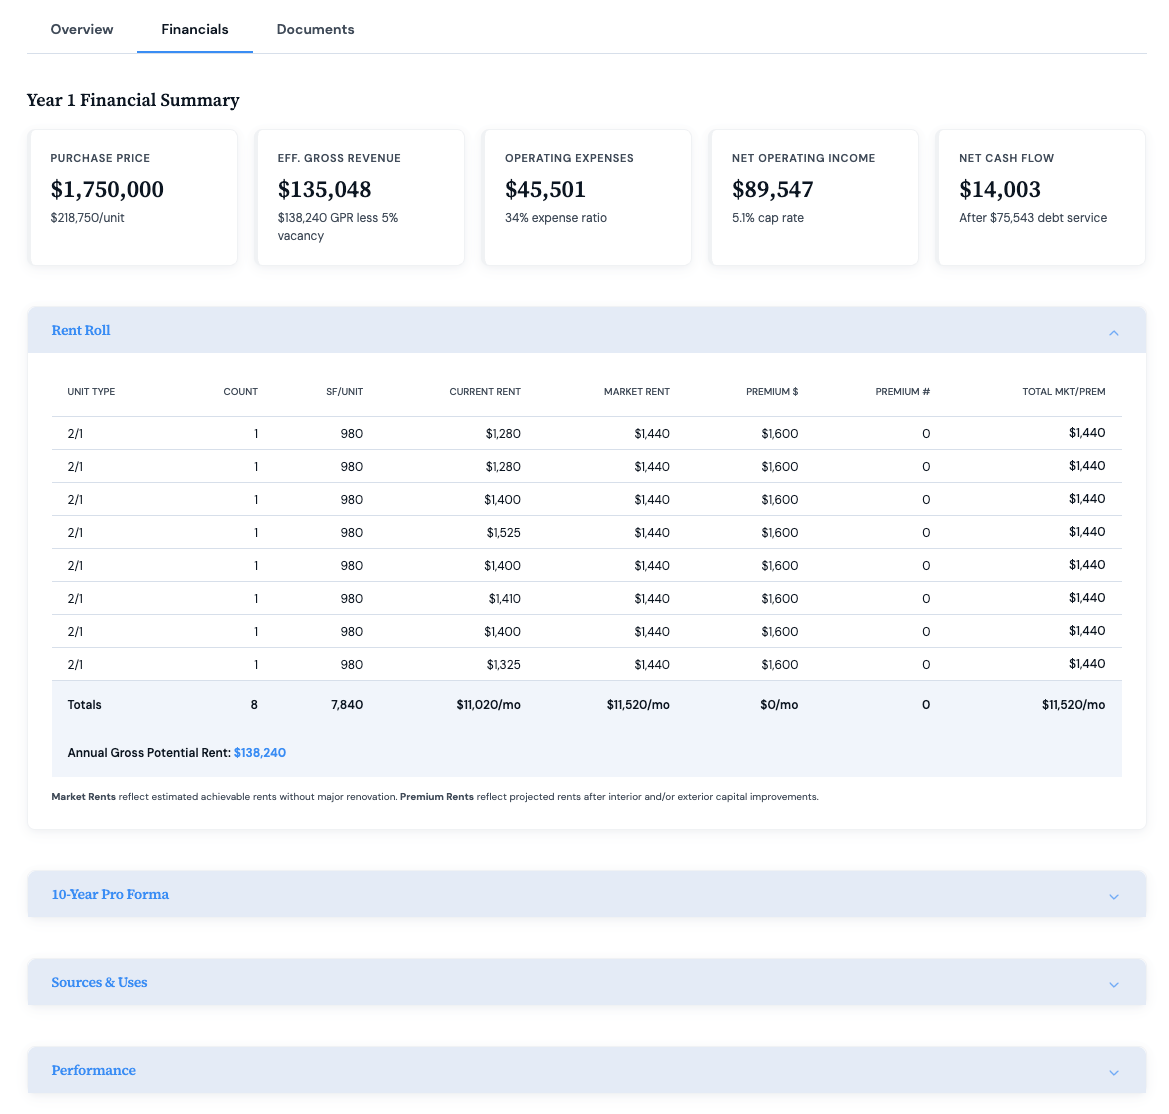Click the Current Rent column header
Image resolution: width=1169 pixels, height=1114 pixels.
click(x=485, y=392)
